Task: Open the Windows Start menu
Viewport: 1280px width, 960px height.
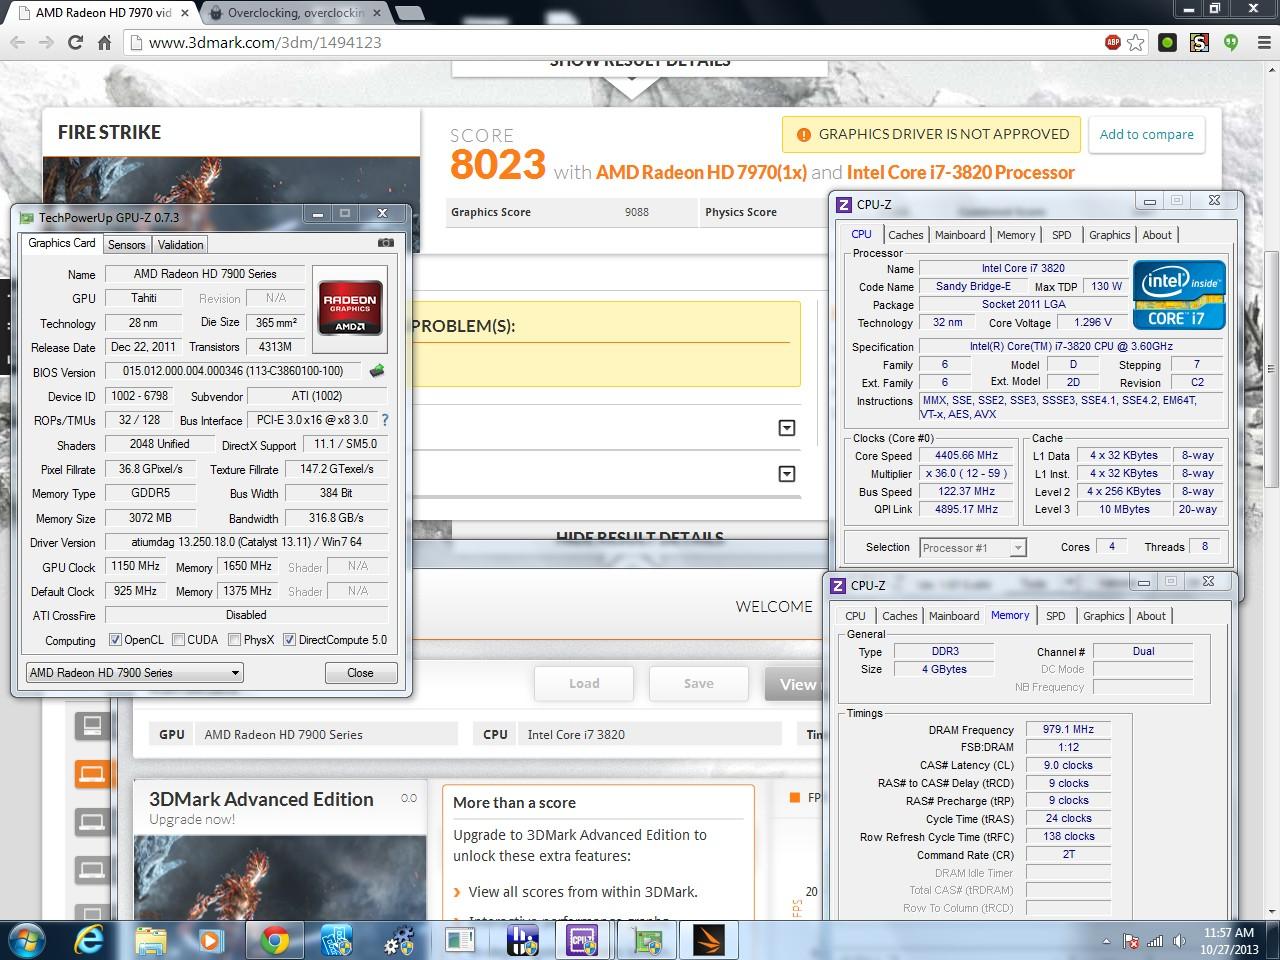Action: pyautogui.click(x=27, y=940)
